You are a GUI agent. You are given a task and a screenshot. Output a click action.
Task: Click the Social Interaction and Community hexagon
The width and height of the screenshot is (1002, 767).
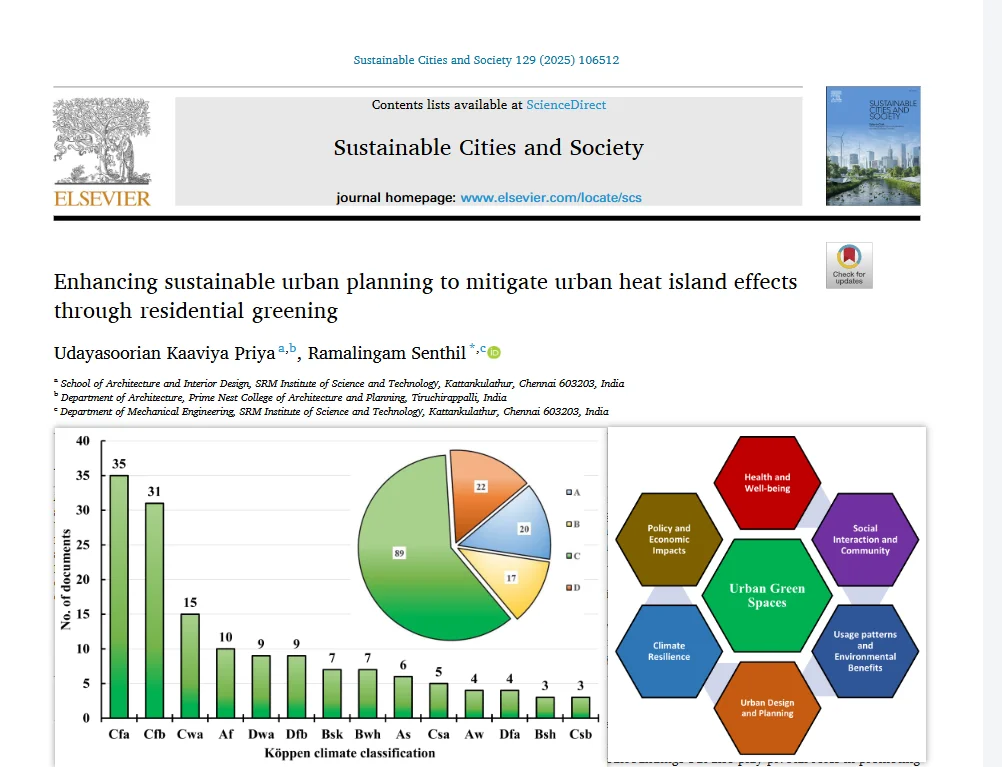tap(865, 539)
